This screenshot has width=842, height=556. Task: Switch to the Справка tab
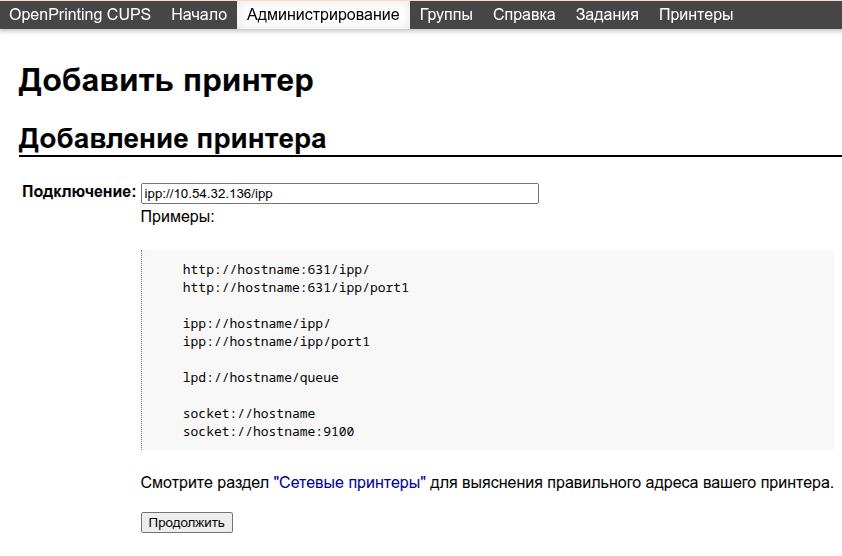pyautogui.click(x=524, y=15)
